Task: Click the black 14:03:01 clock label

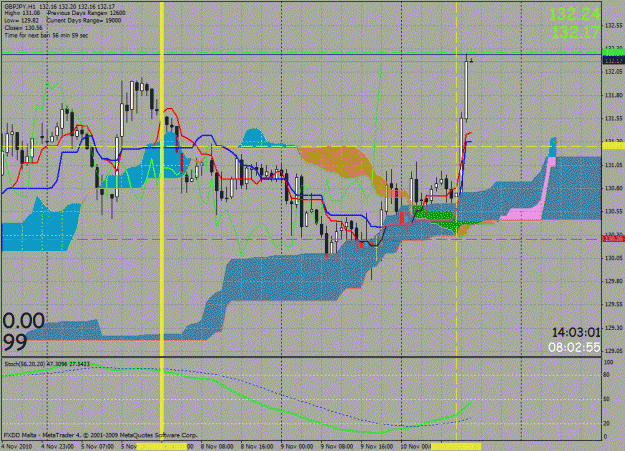Action: 576,332
